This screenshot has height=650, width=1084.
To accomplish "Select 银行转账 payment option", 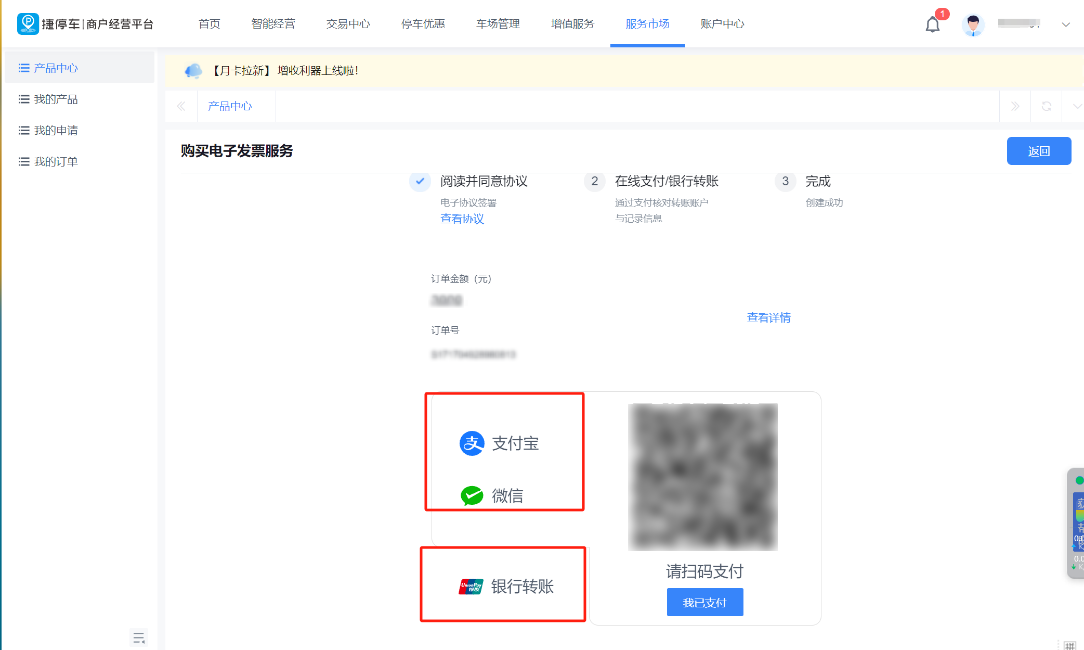I will [x=506, y=587].
